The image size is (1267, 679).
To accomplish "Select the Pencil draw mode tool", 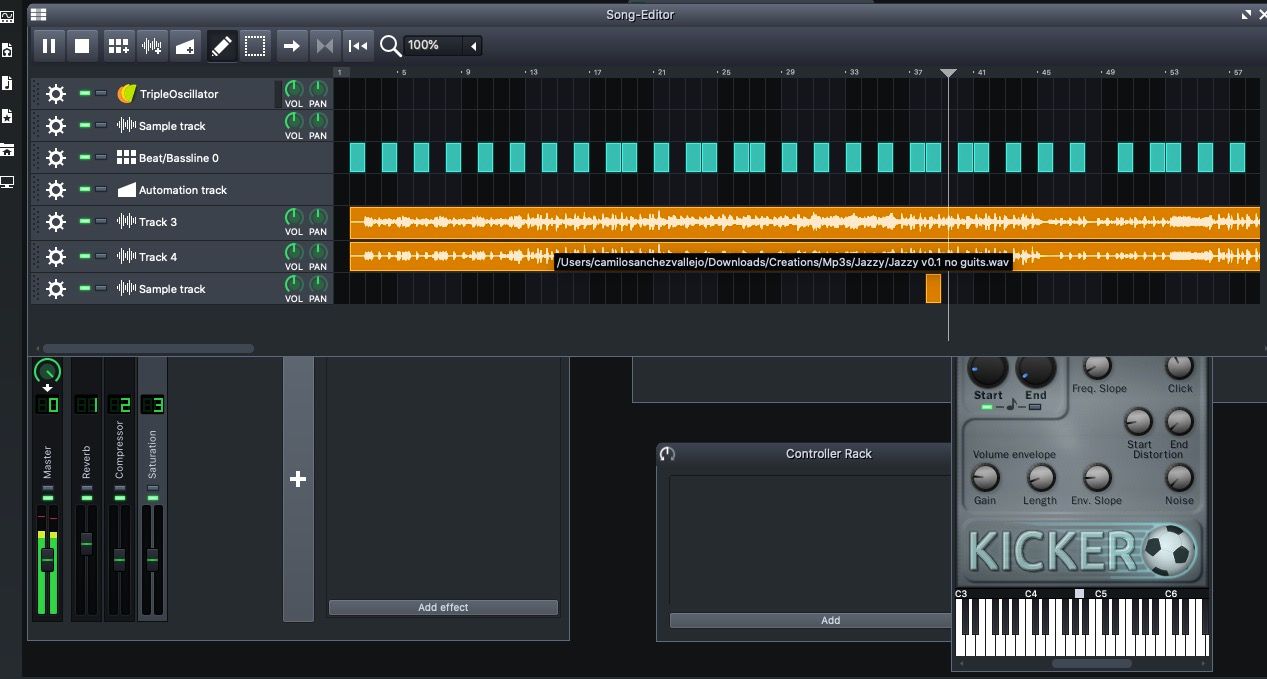I will coord(222,45).
